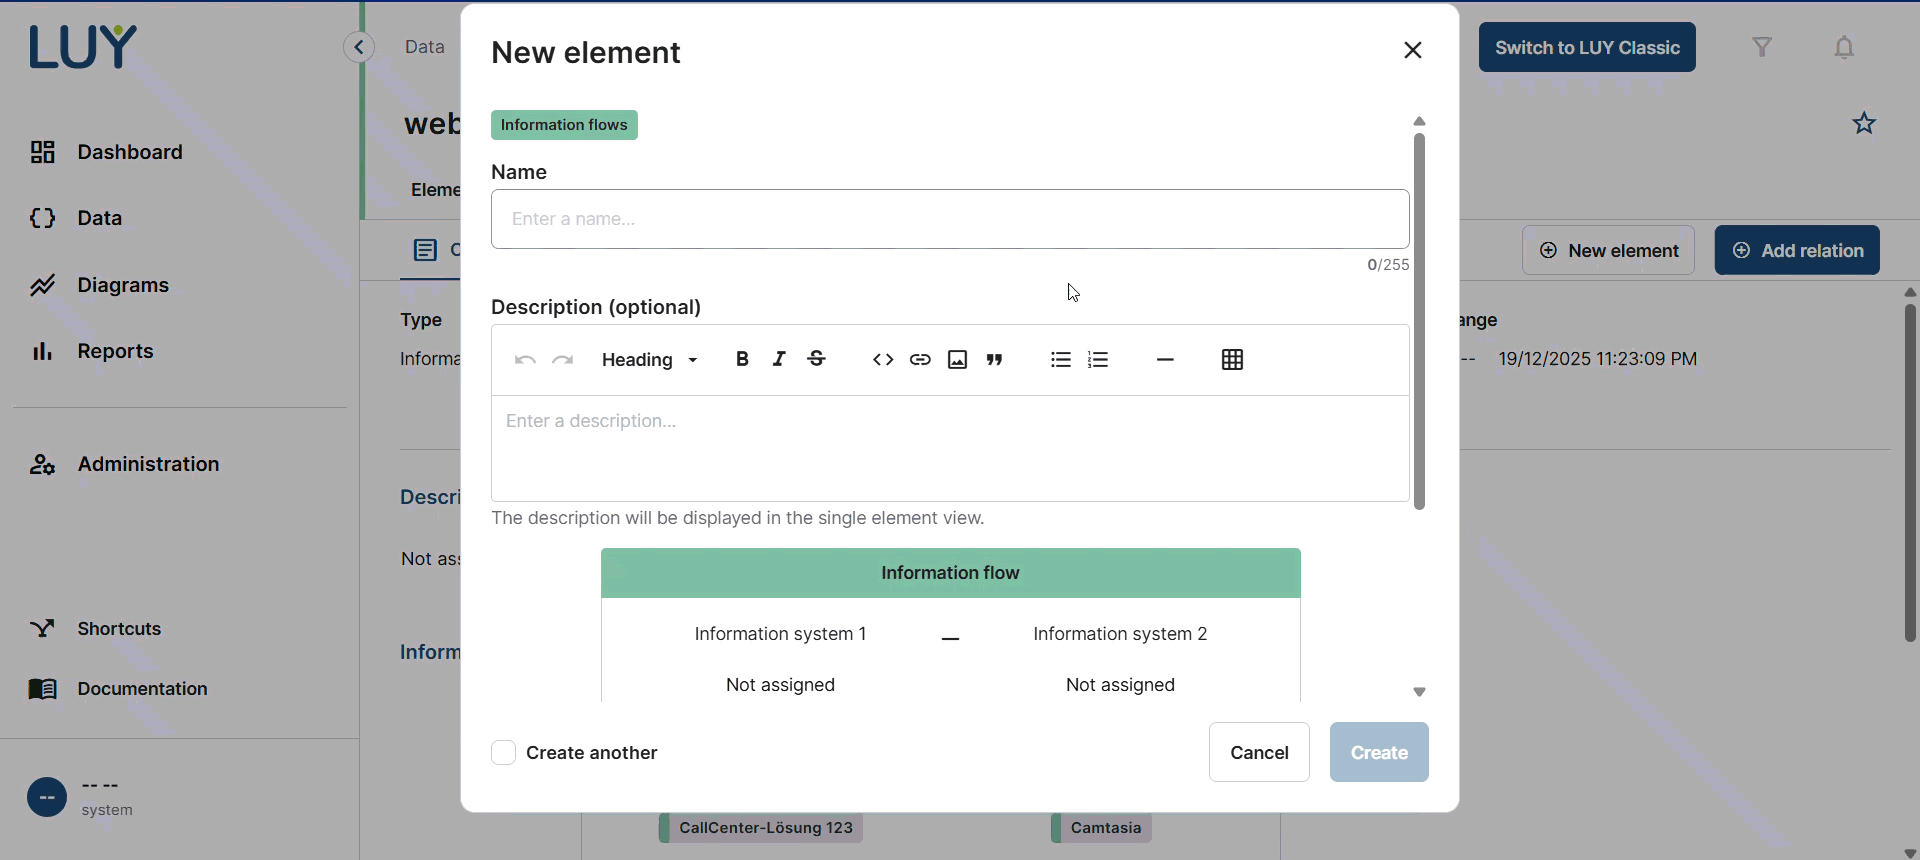
Task: Apply strikethrough formatting to description text
Action: coord(817,359)
